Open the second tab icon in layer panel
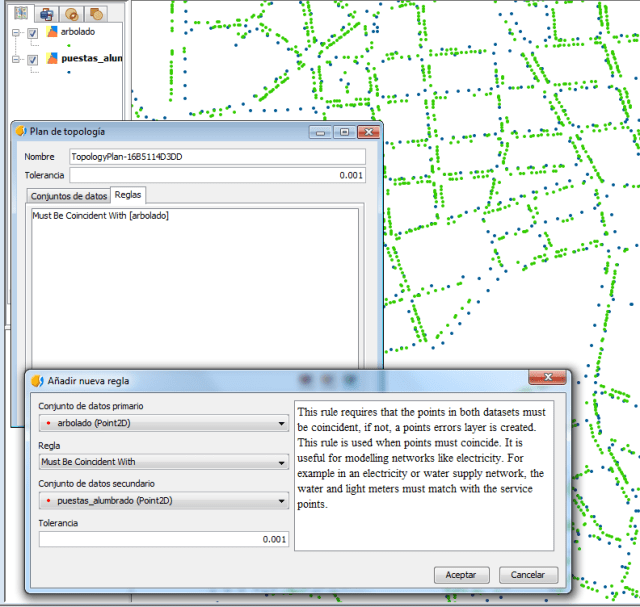The width and height of the screenshot is (640, 607). point(46,13)
